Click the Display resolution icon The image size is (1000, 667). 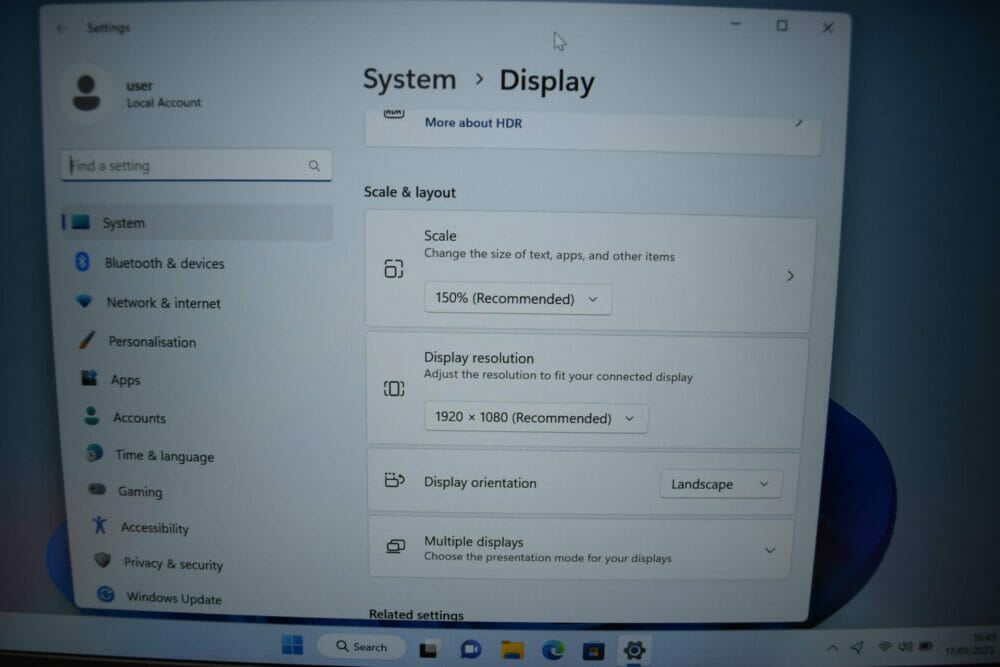point(393,388)
